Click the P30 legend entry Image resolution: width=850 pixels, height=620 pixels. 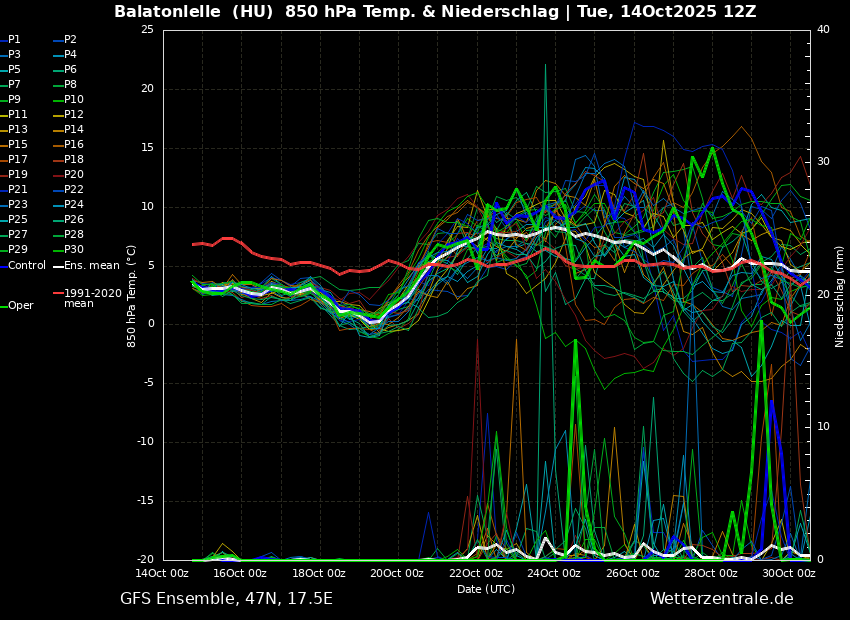[x=74, y=250]
